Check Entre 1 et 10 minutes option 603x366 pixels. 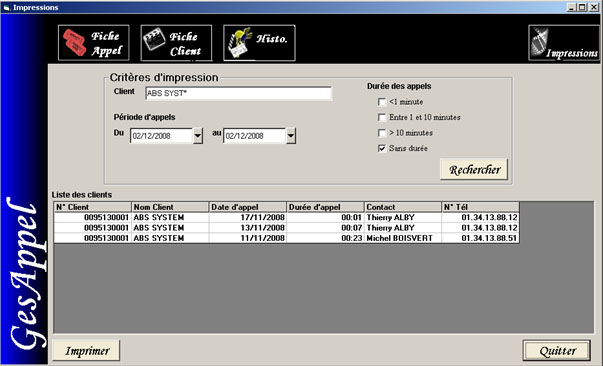[x=381, y=117]
